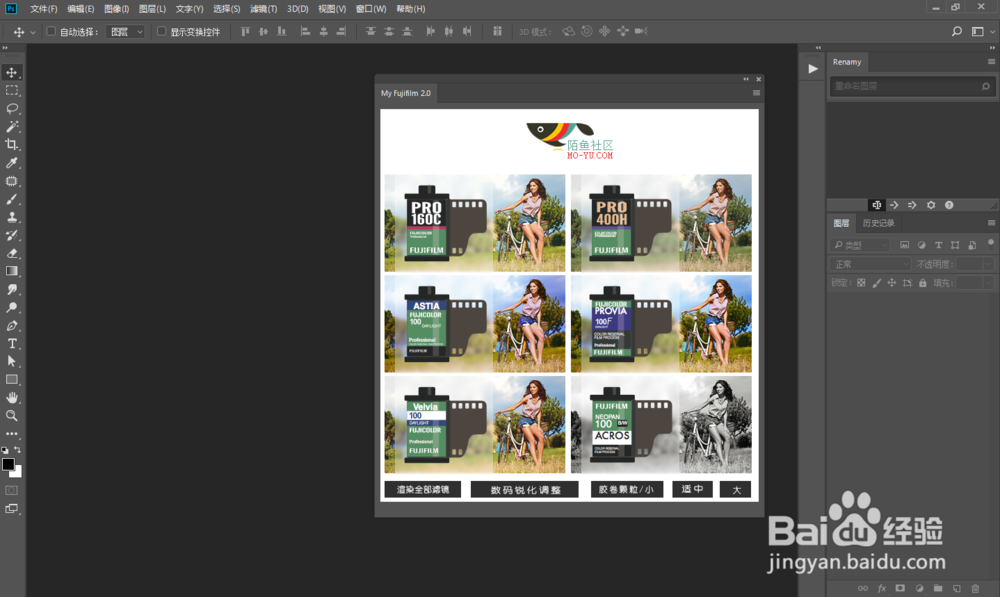
Task: Open the workspace switcher dropdown
Action: tap(982, 31)
